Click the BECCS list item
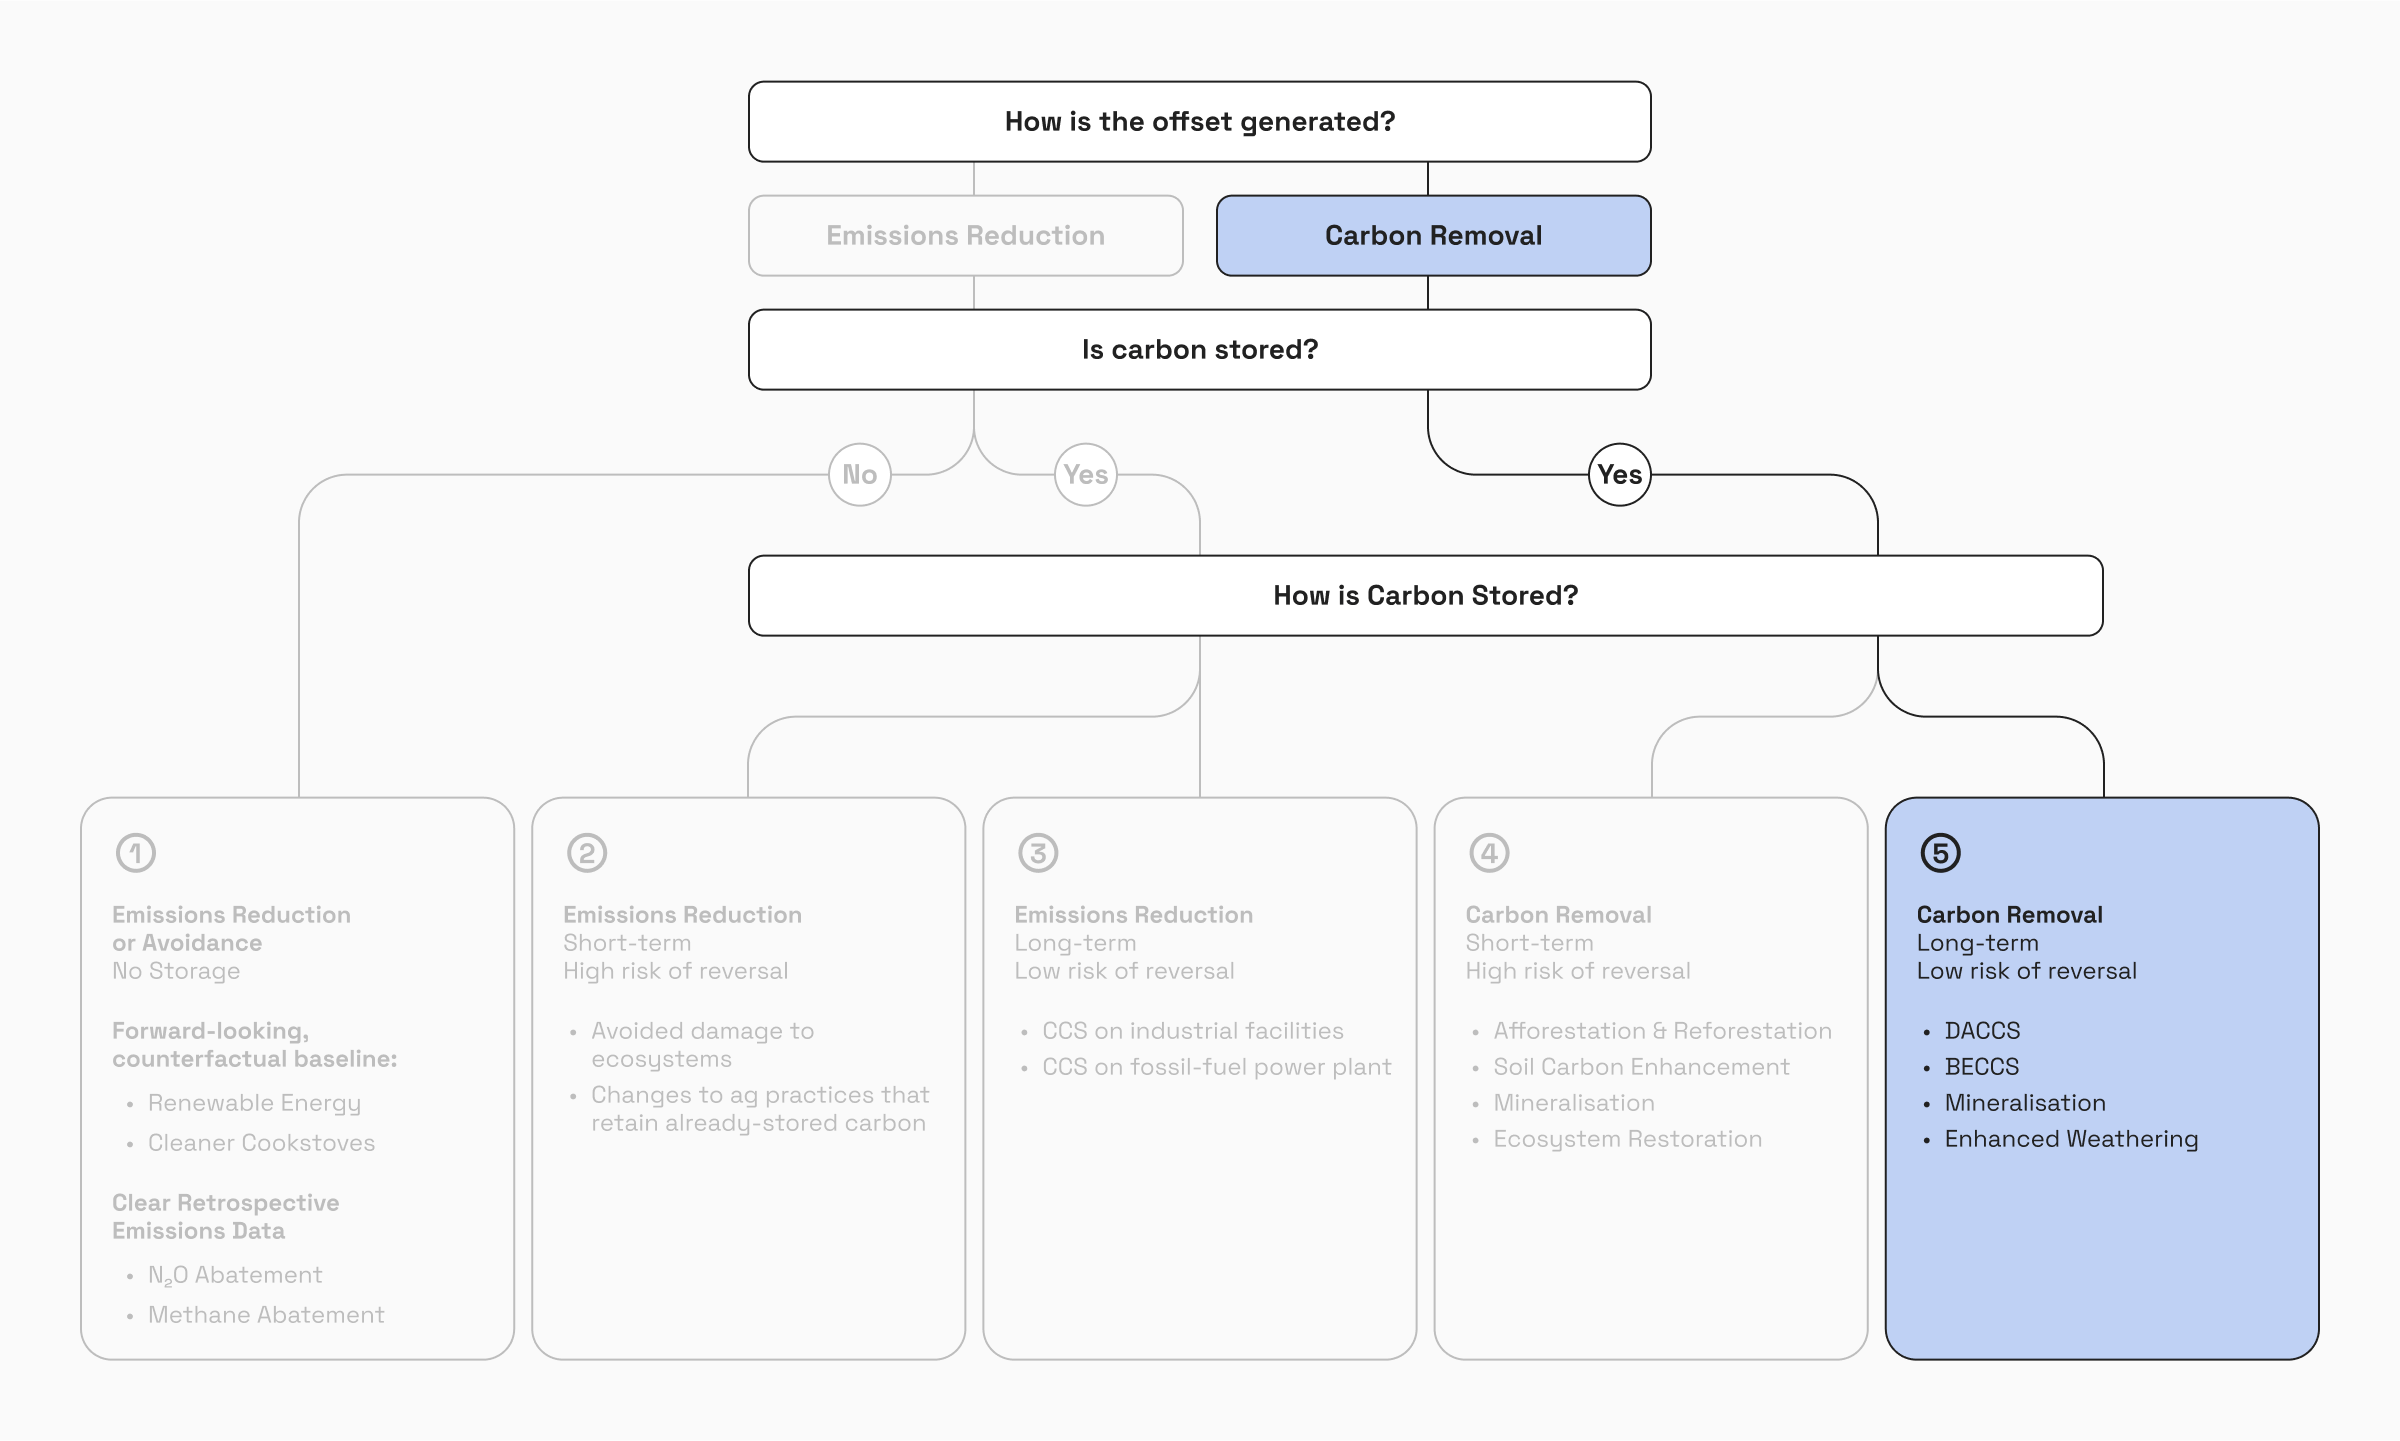This screenshot has width=2400, height=1441. click(1981, 1067)
